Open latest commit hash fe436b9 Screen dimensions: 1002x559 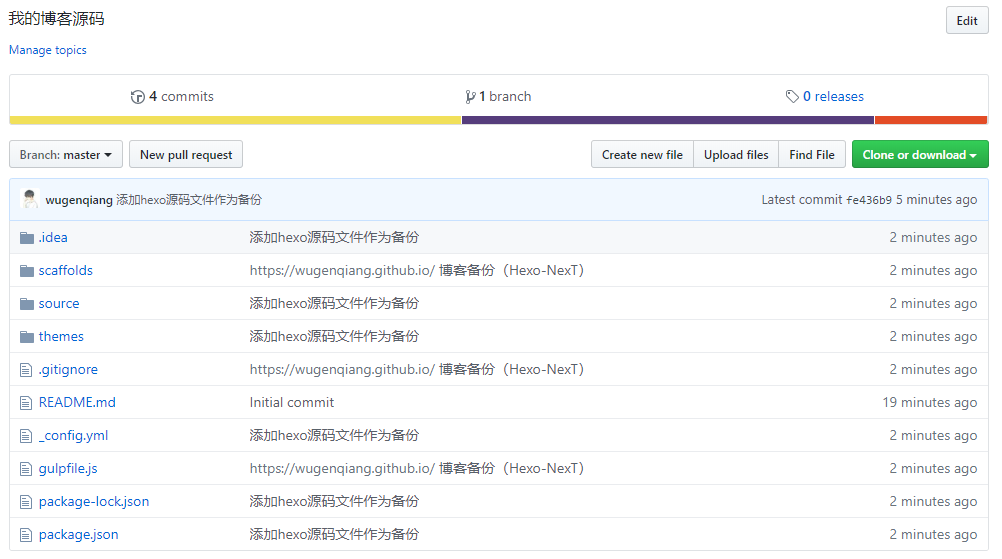868,200
